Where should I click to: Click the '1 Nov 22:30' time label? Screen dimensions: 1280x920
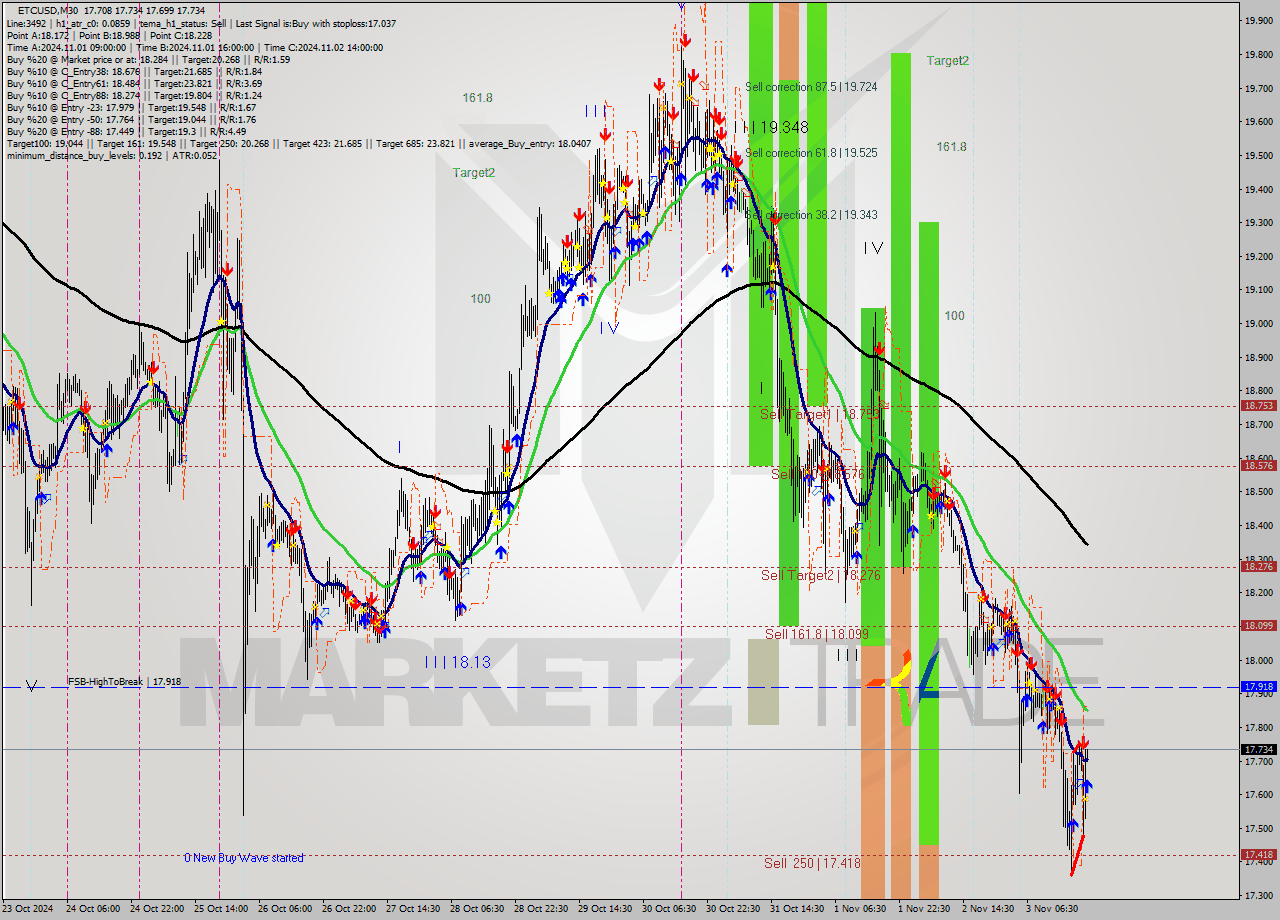pyautogui.click(x=924, y=909)
